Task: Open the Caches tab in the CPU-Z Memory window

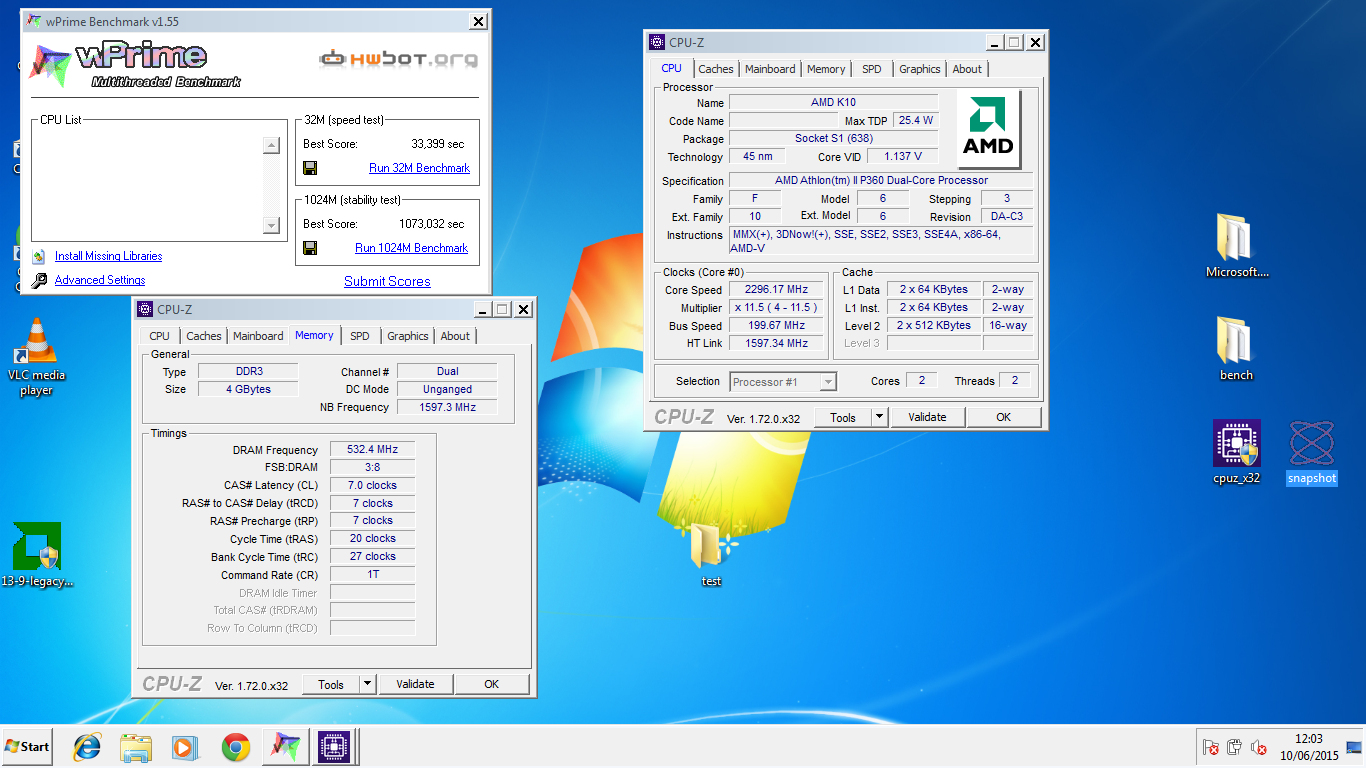Action: [204, 336]
